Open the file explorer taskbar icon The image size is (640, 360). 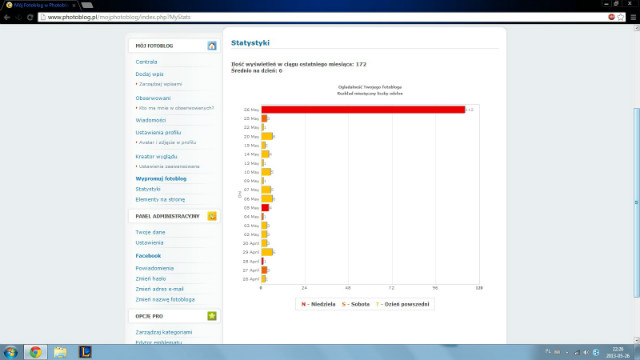coord(60,352)
